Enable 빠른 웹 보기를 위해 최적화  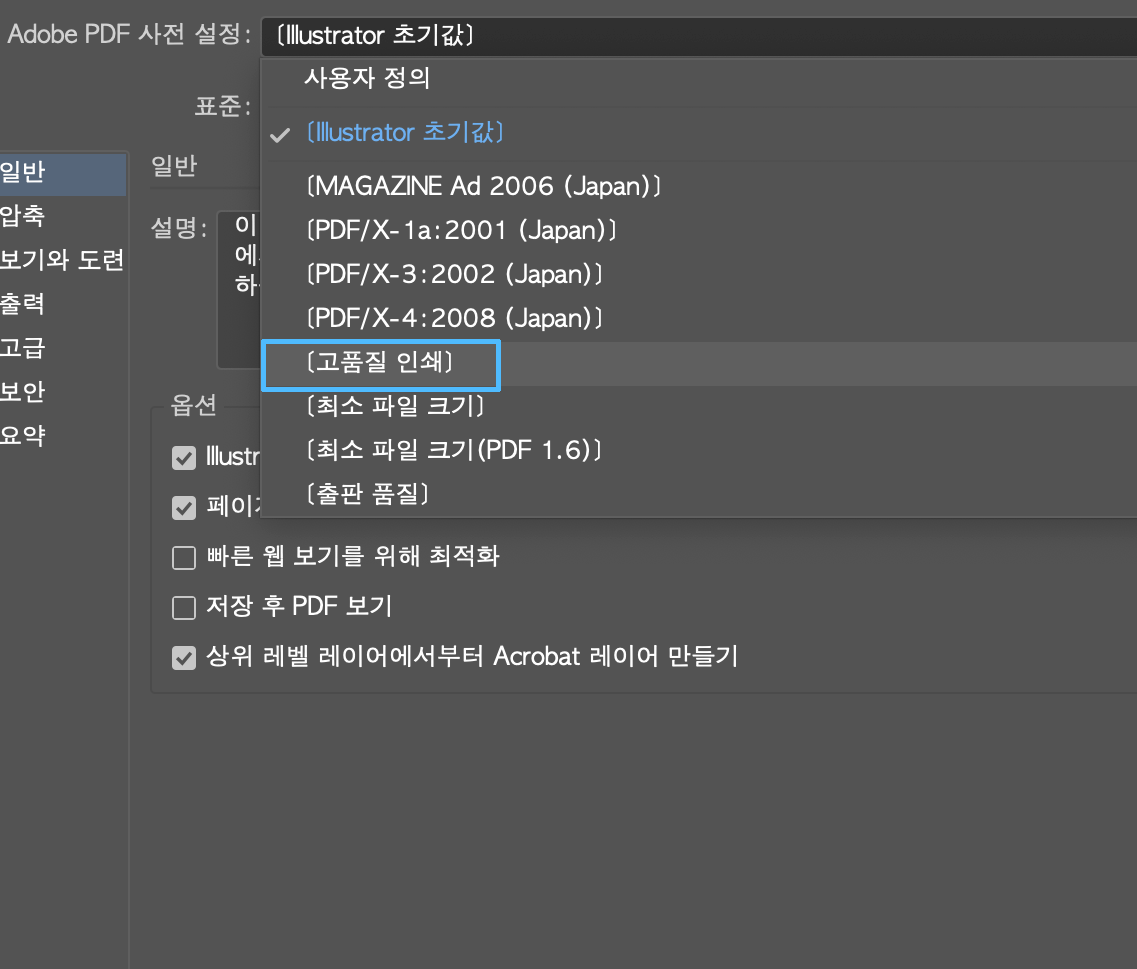click(184, 558)
